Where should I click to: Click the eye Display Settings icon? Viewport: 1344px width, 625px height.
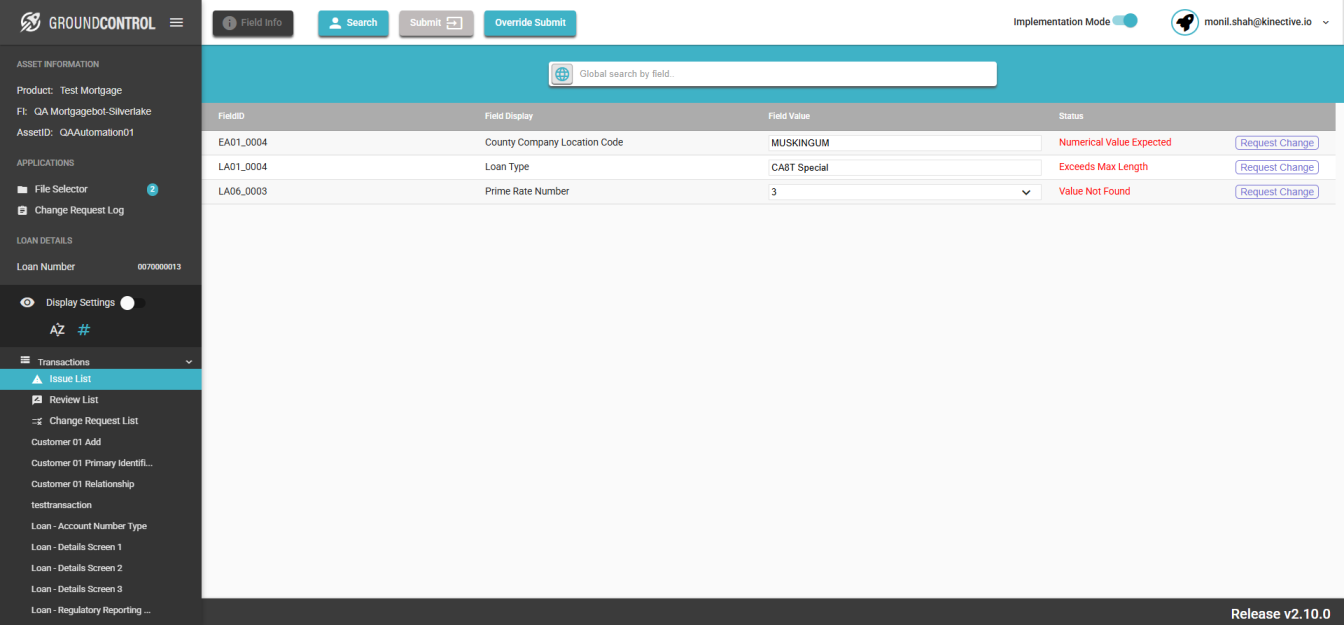[27, 302]
